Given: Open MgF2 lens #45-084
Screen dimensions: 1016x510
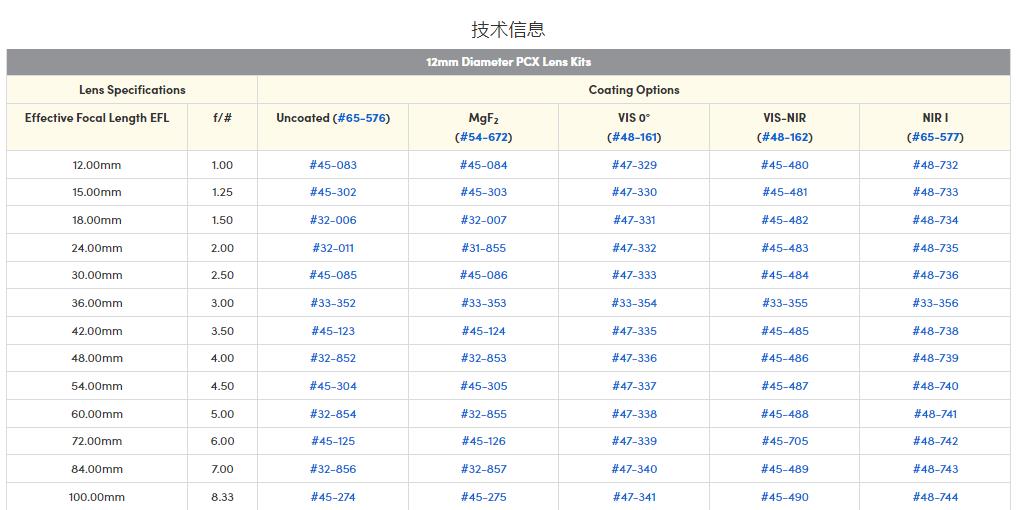Looking at the screenshot, I should [x=483, y=165].
